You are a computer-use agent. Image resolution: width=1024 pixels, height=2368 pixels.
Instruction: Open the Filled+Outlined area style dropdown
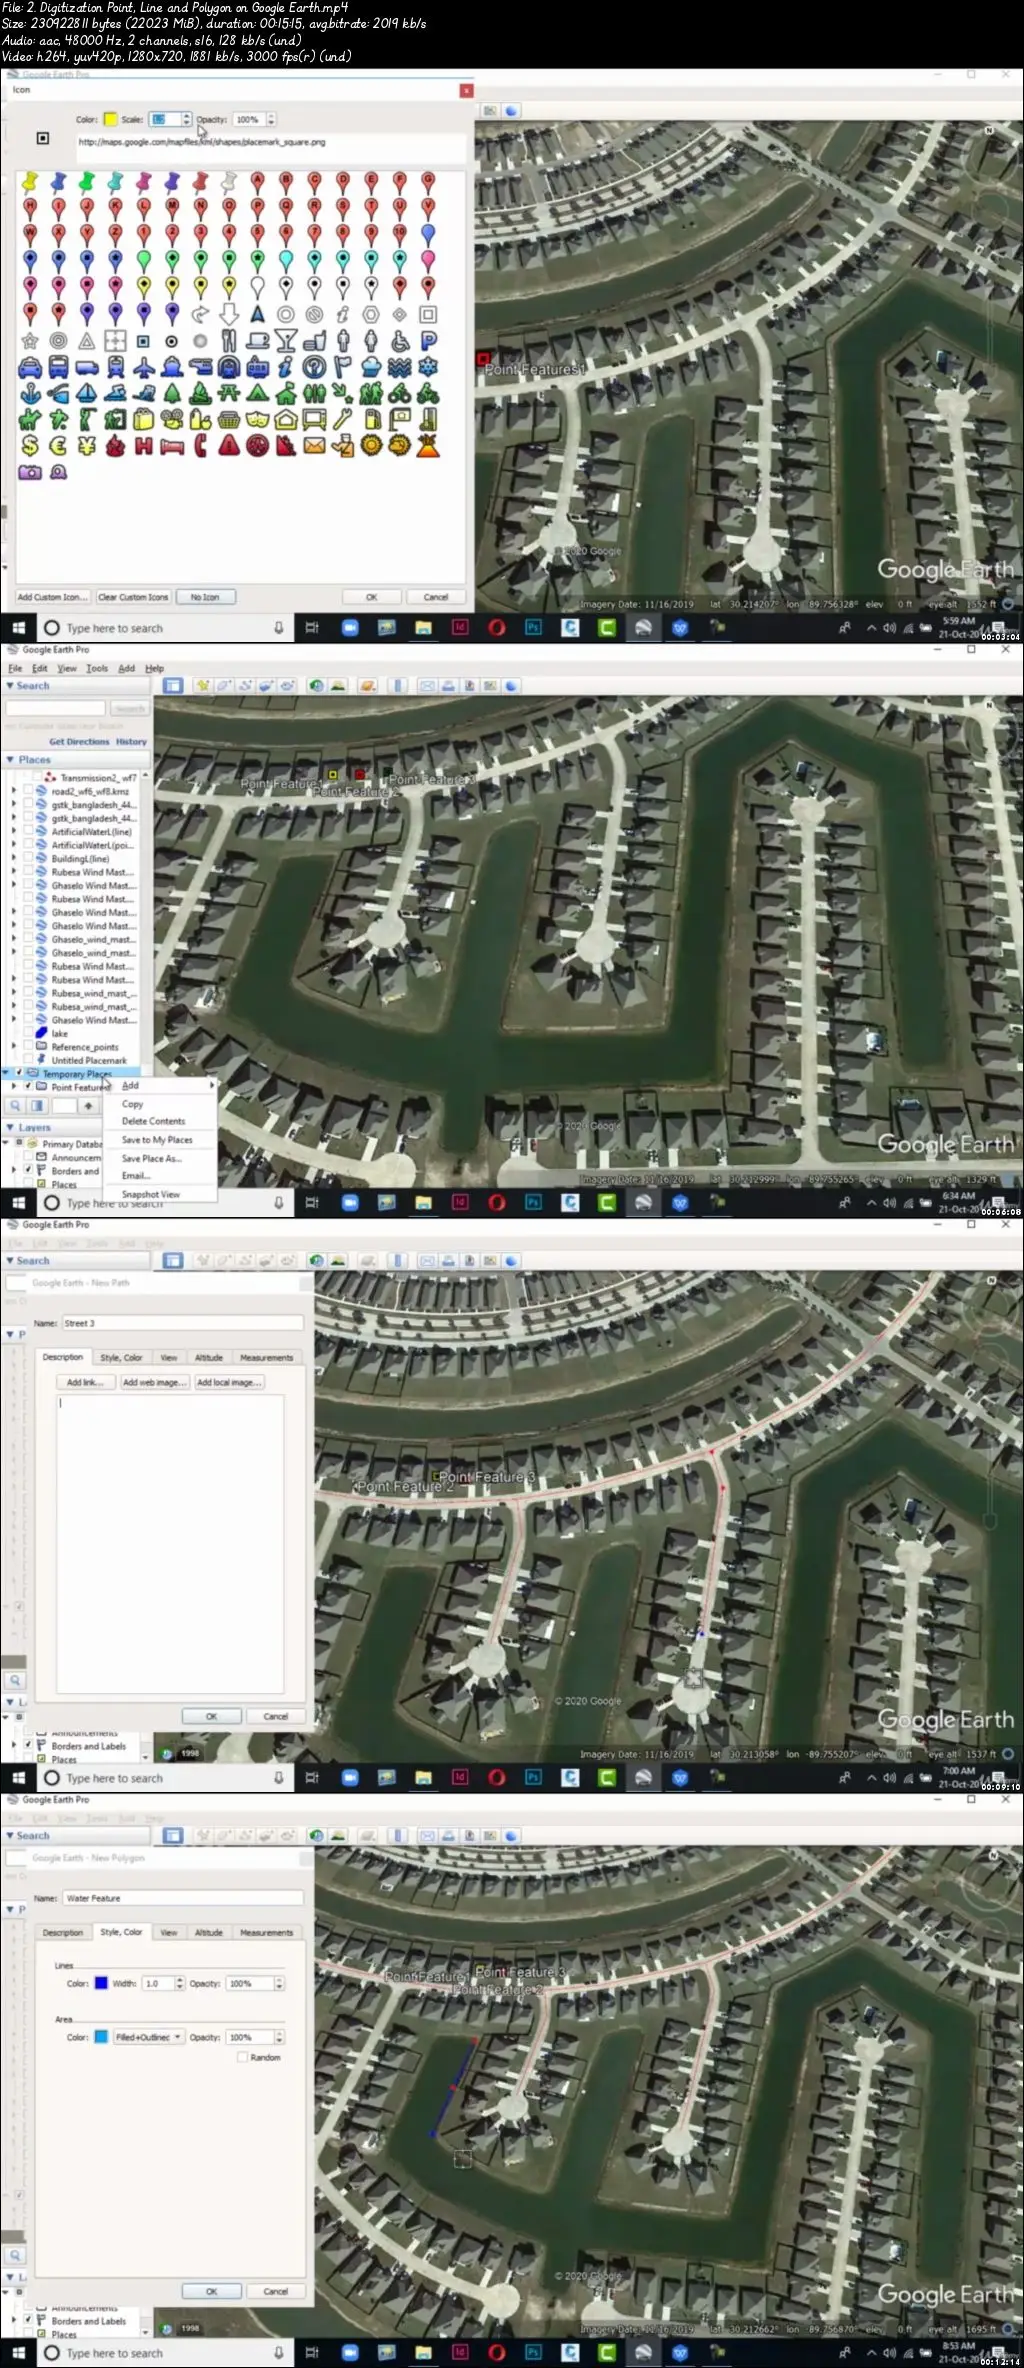click(148, 2037)
